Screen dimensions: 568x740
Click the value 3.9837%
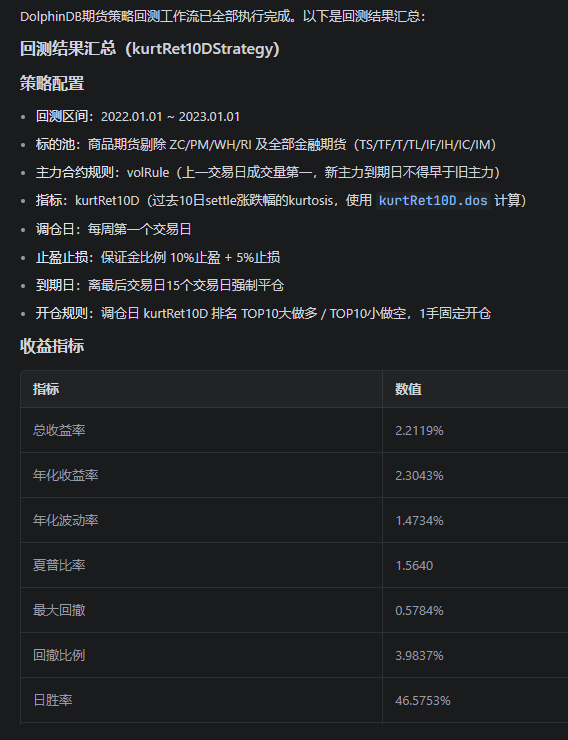(419, 655)
